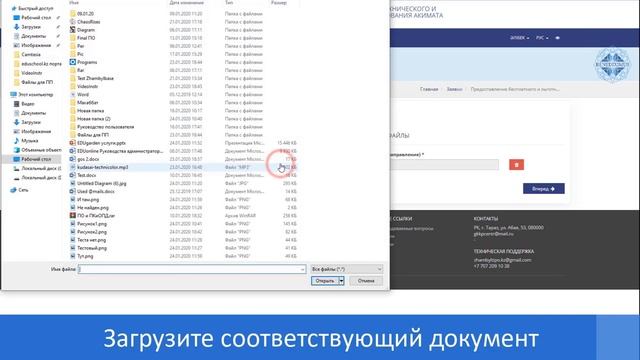Open Музыка in the navigation pane
This screenshot has height=360, width=640.
(x=29, y=141)
